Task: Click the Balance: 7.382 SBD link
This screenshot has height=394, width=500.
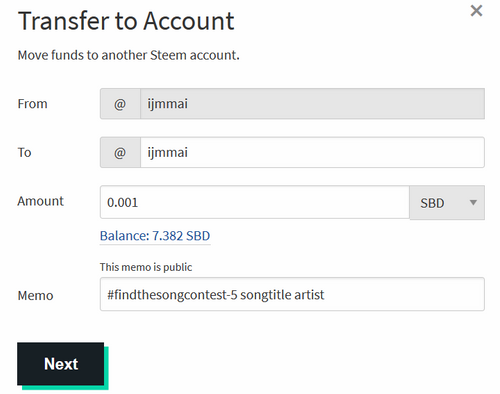Action: click(155, 236)
